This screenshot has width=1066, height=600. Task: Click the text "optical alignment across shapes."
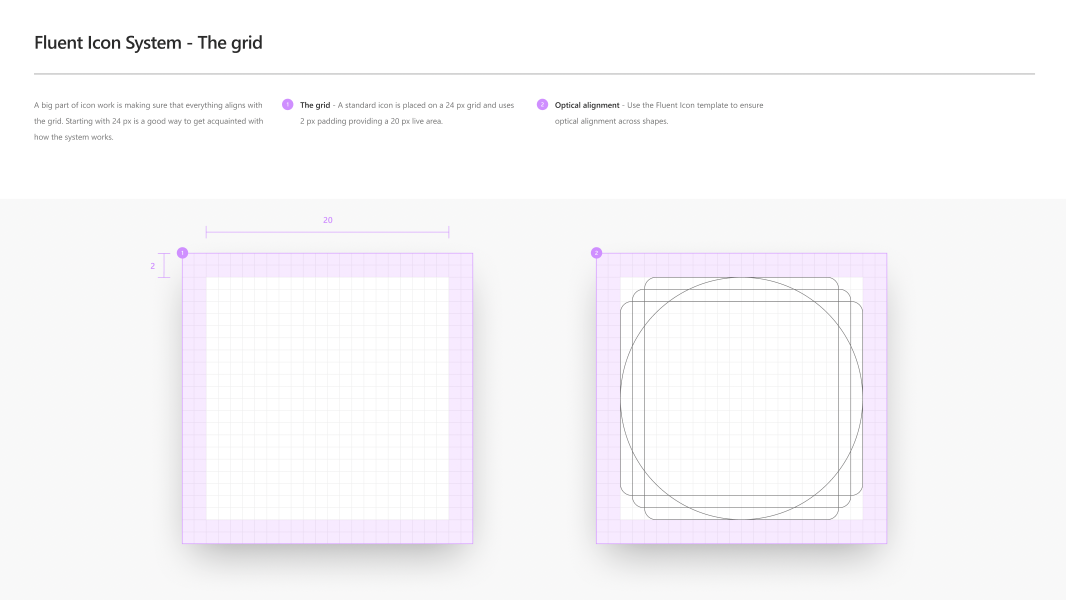[611, 121]
